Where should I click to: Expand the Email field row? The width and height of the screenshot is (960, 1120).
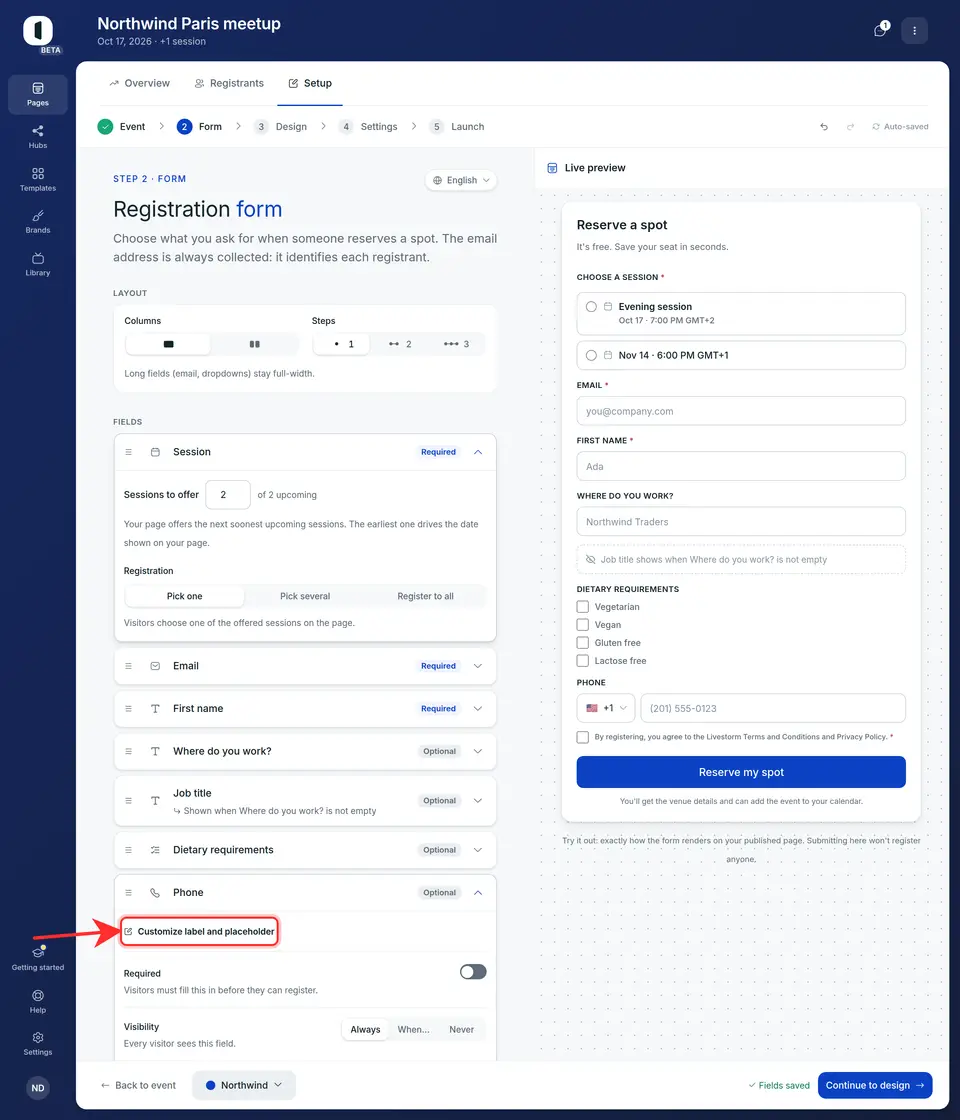[x=478, y=666]
